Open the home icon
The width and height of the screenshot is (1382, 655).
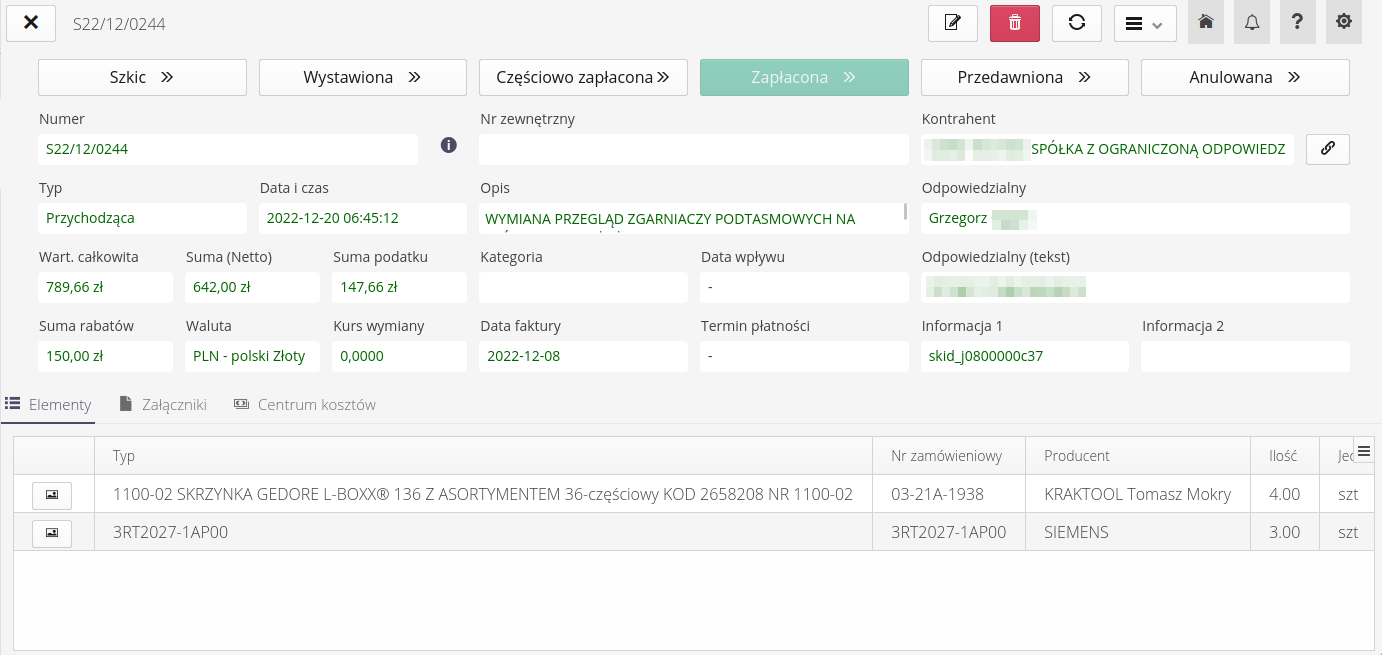click(1206, 23)
